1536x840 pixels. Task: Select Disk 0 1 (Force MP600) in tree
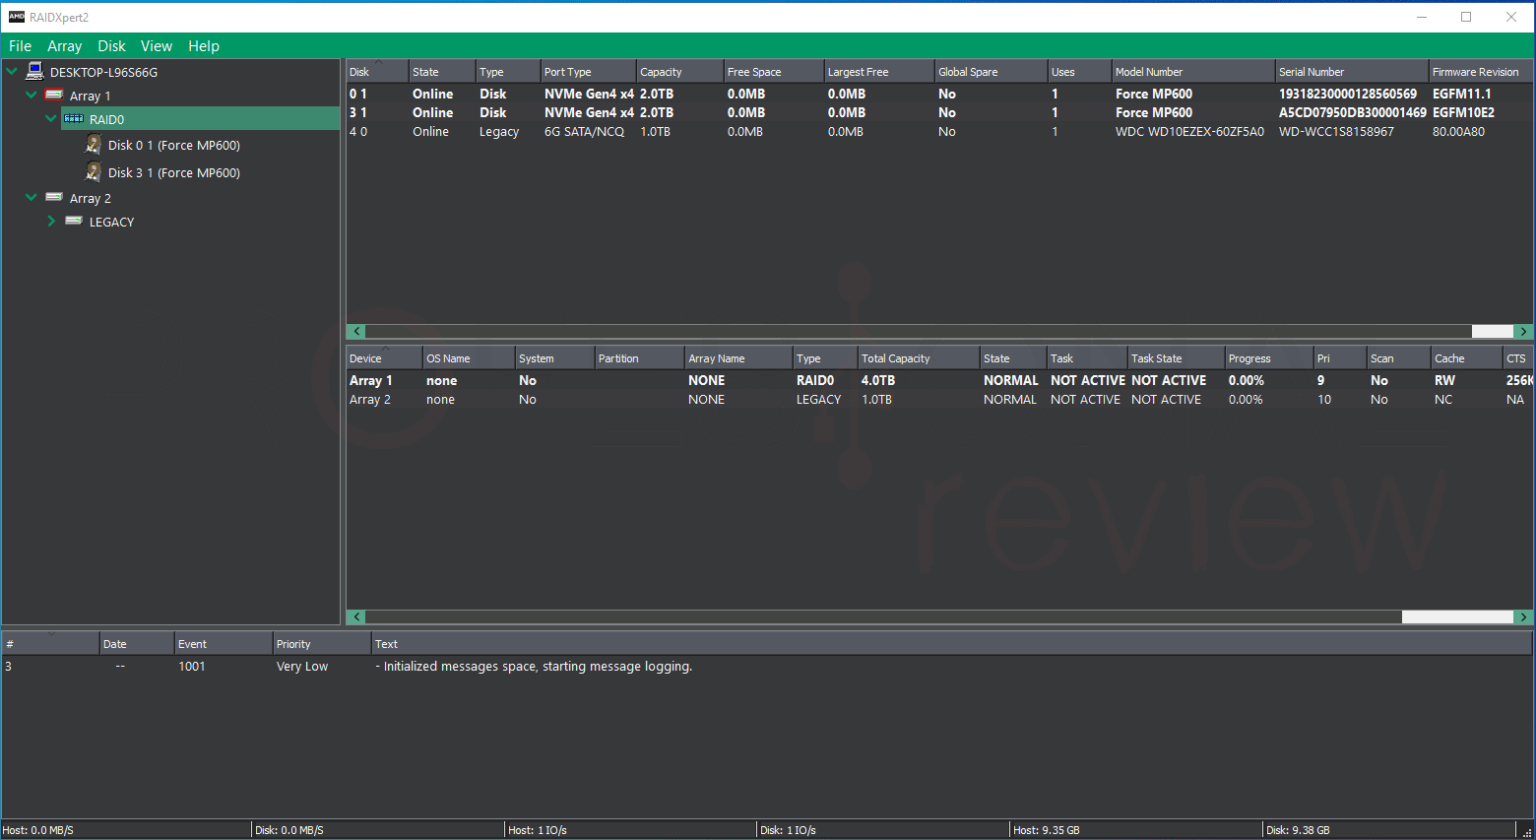point(173,145)
